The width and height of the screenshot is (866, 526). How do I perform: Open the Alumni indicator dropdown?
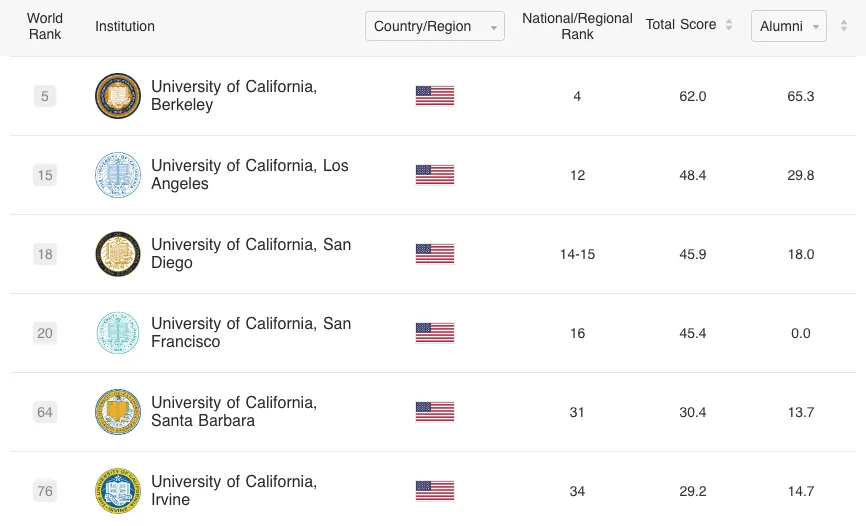(788, 26)
